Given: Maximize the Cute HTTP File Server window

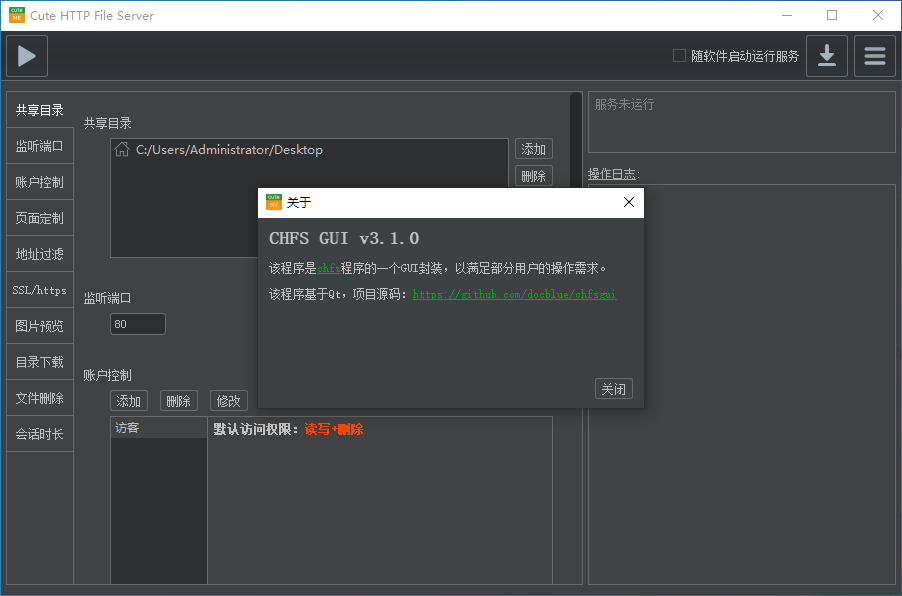Looking at the screenshot, I should (832, 16).
